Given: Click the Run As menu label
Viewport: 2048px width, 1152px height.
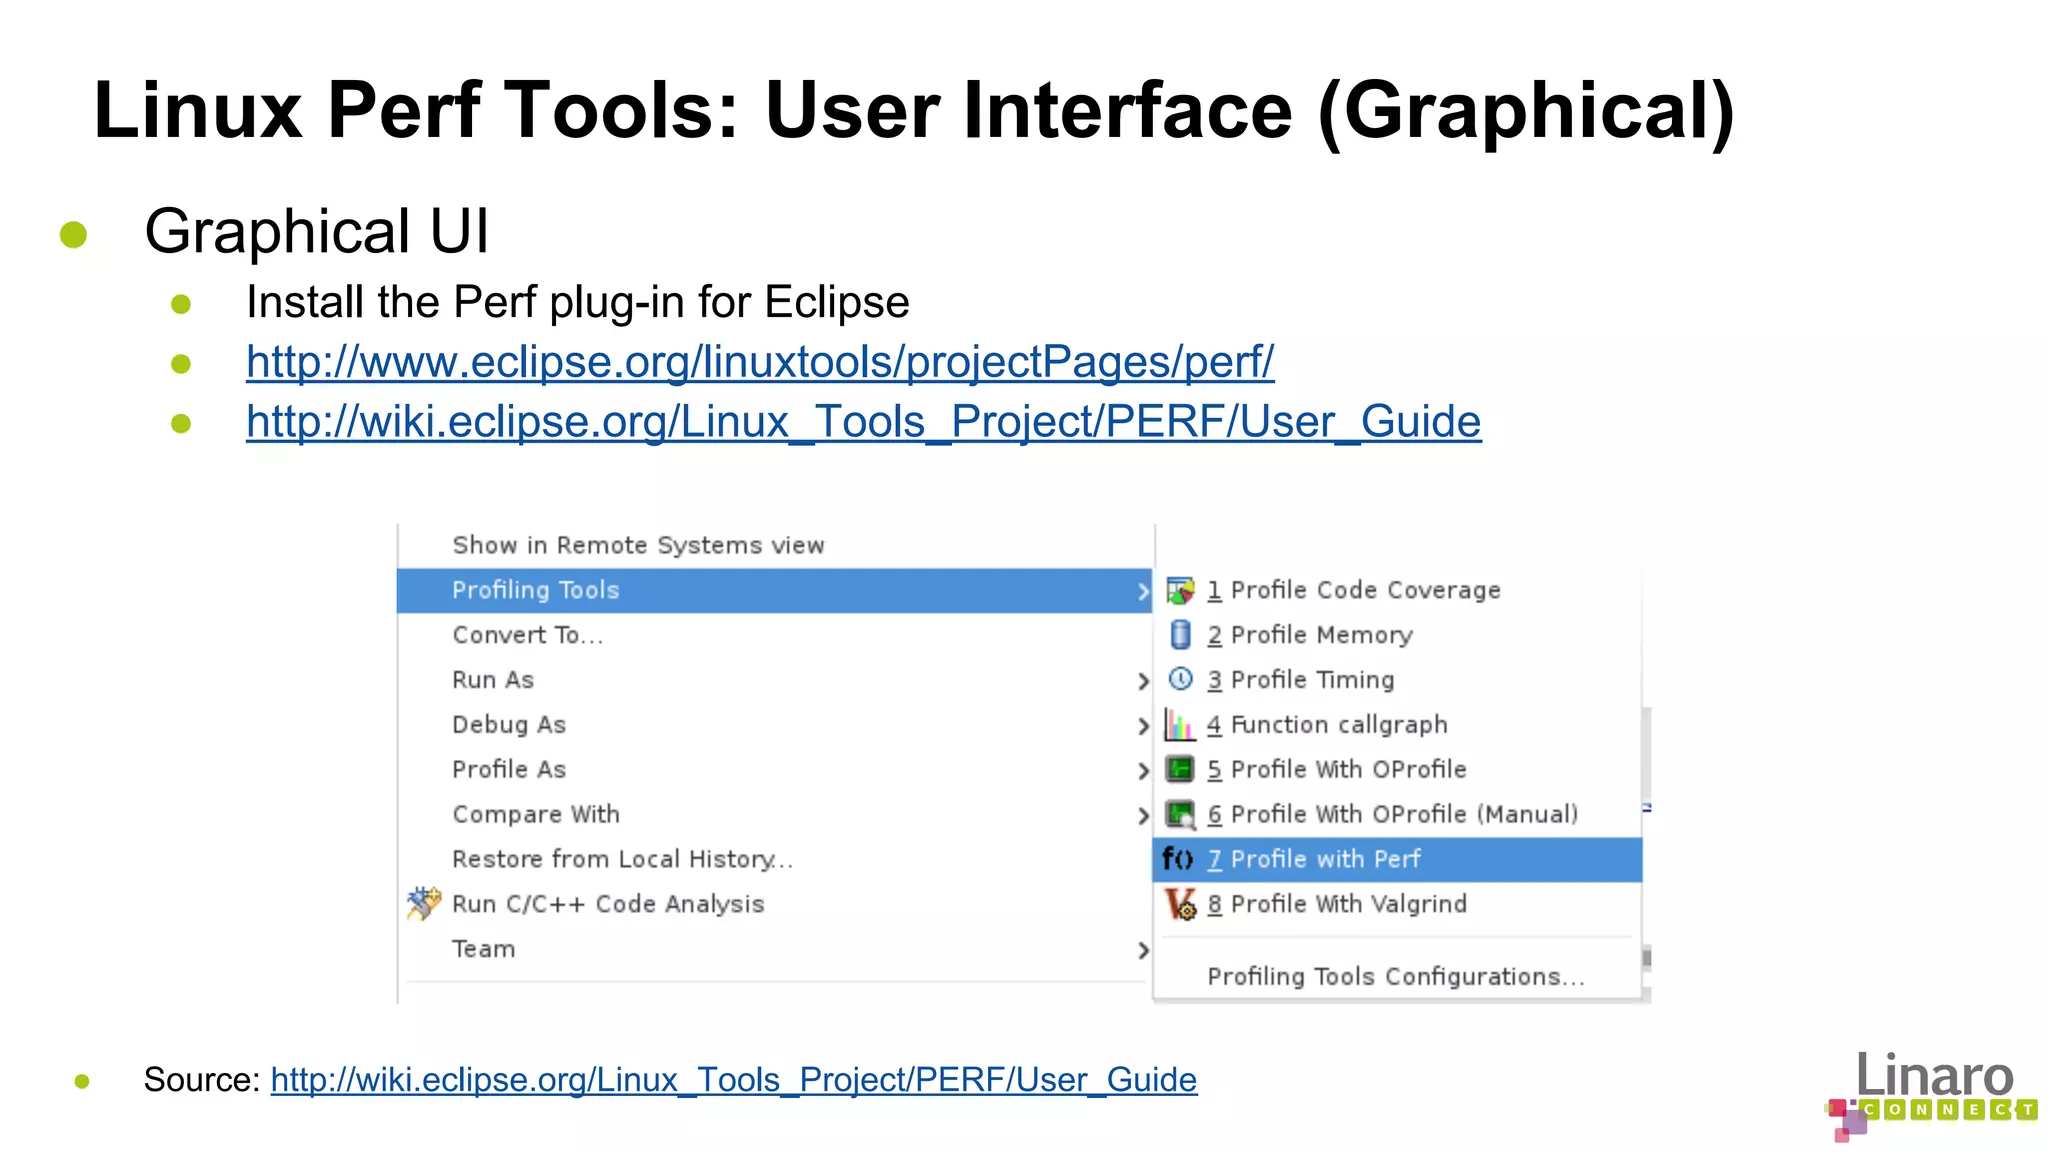Looking at the screenshot, I should coord(493,680).
